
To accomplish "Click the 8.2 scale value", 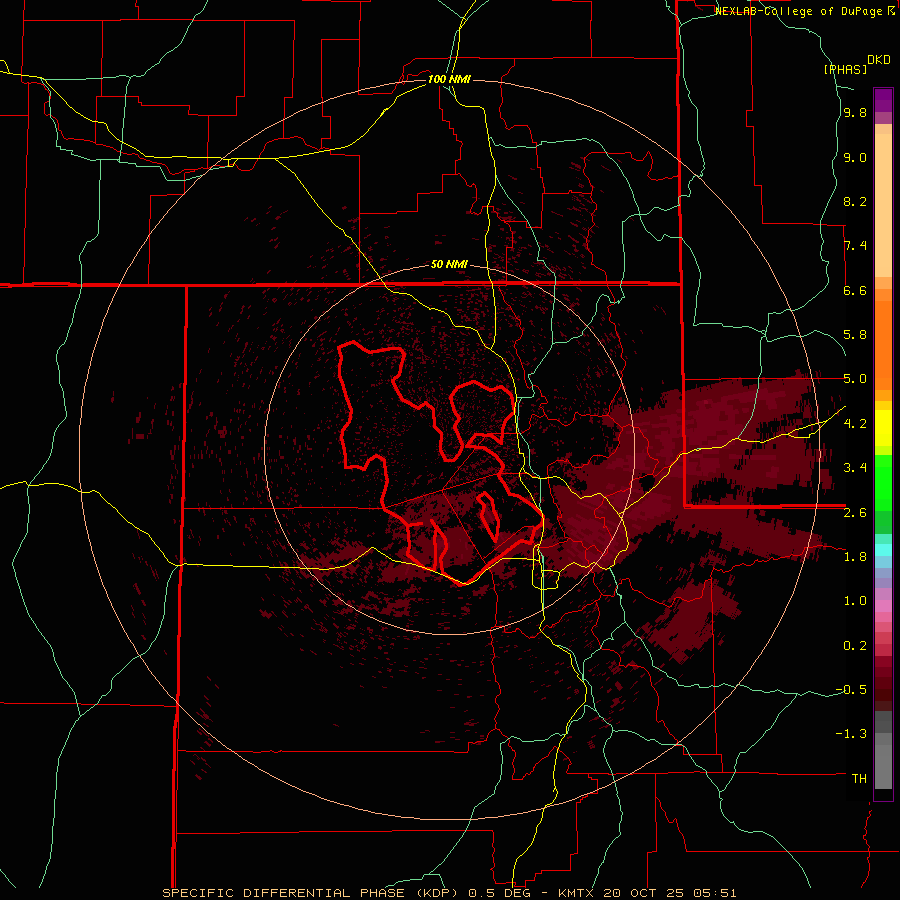I will (855, 201).
